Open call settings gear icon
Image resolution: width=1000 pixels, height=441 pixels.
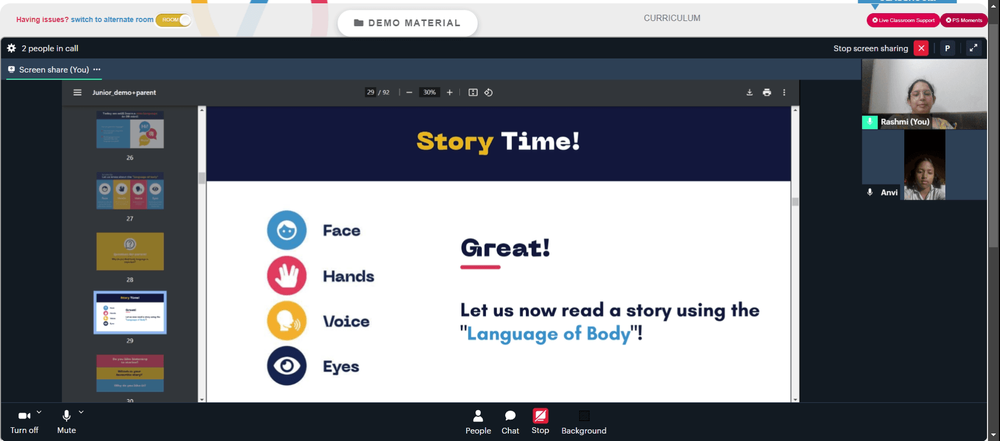(11, 48)
